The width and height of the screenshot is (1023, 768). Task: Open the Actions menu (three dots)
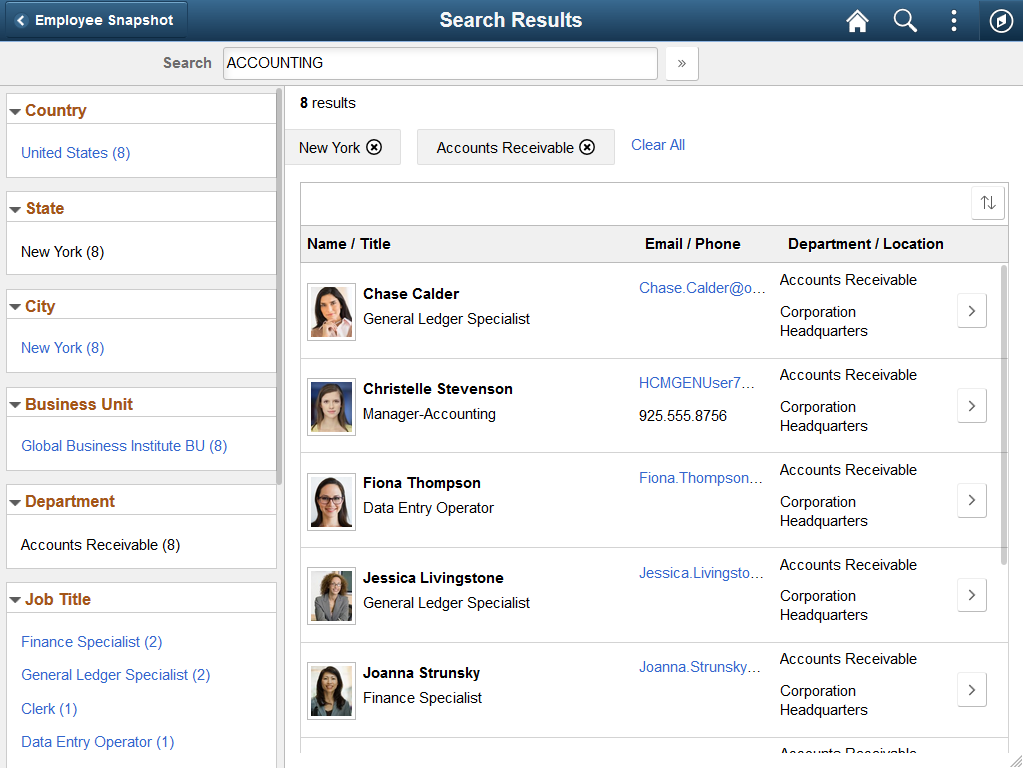tap(953, 21)
